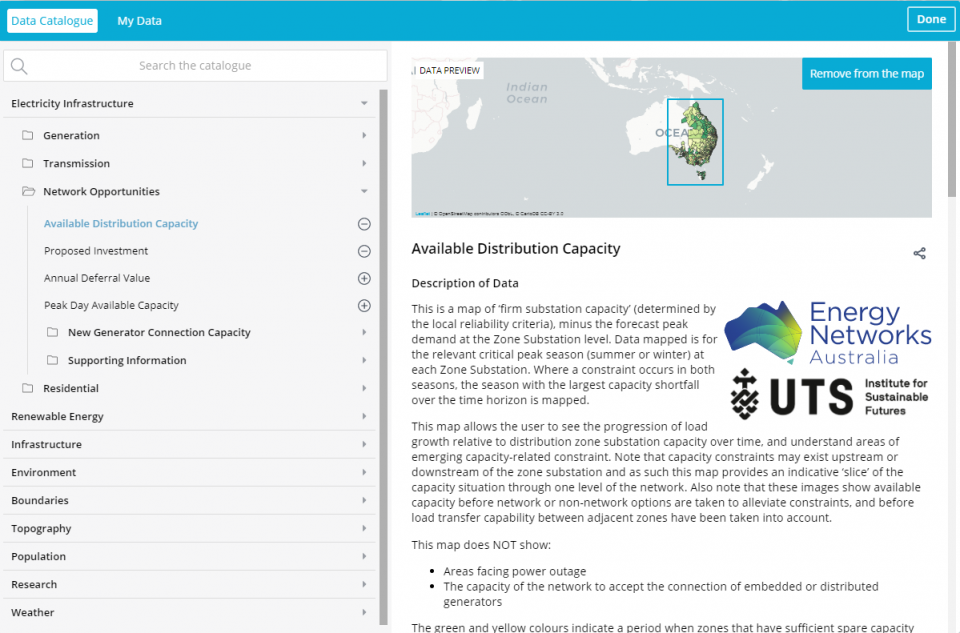Click the open Network Opportunities folder icon

tap(28, 192)
